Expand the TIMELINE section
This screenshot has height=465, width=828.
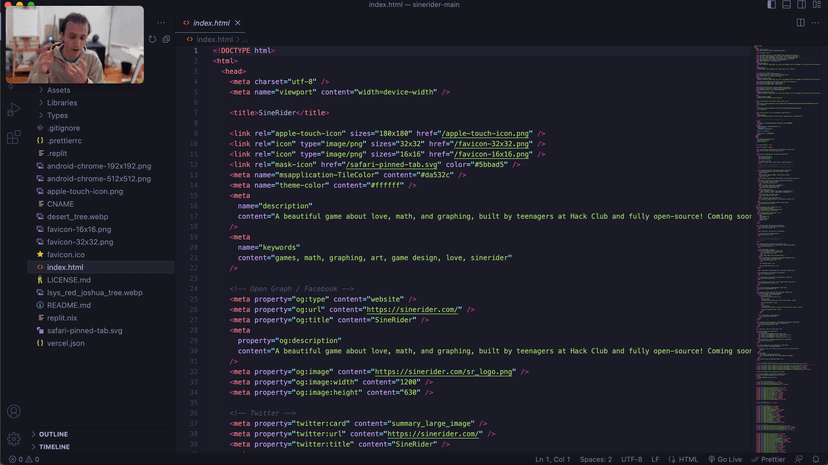[54, 447]
